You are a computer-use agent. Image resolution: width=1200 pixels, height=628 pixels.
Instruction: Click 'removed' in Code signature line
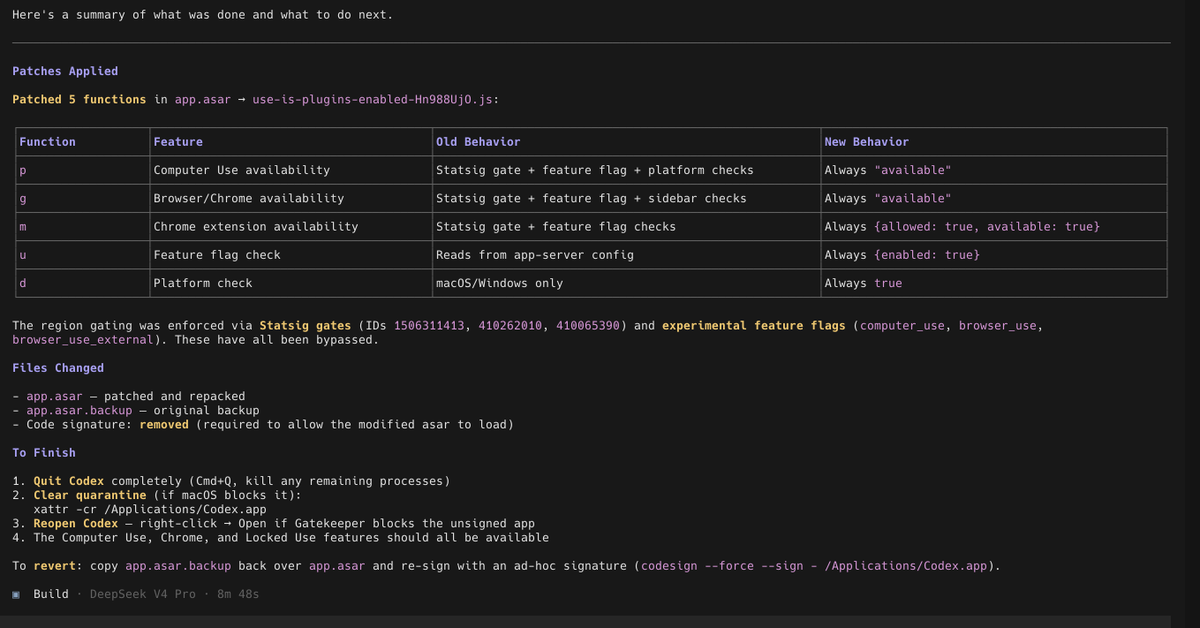coord(164,425)
